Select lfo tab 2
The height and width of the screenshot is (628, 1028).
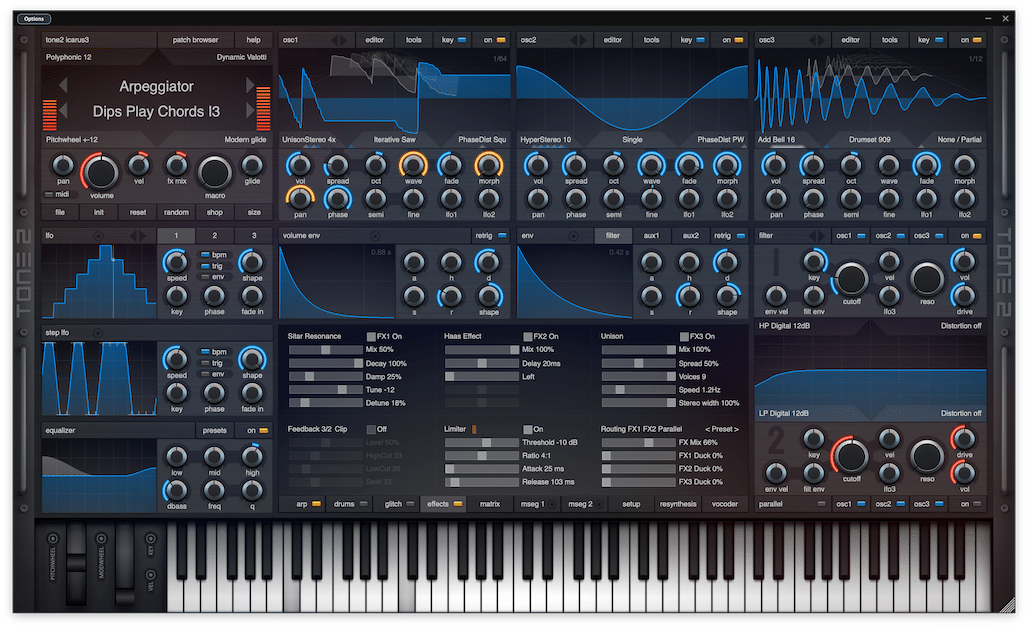coord(214,236)
